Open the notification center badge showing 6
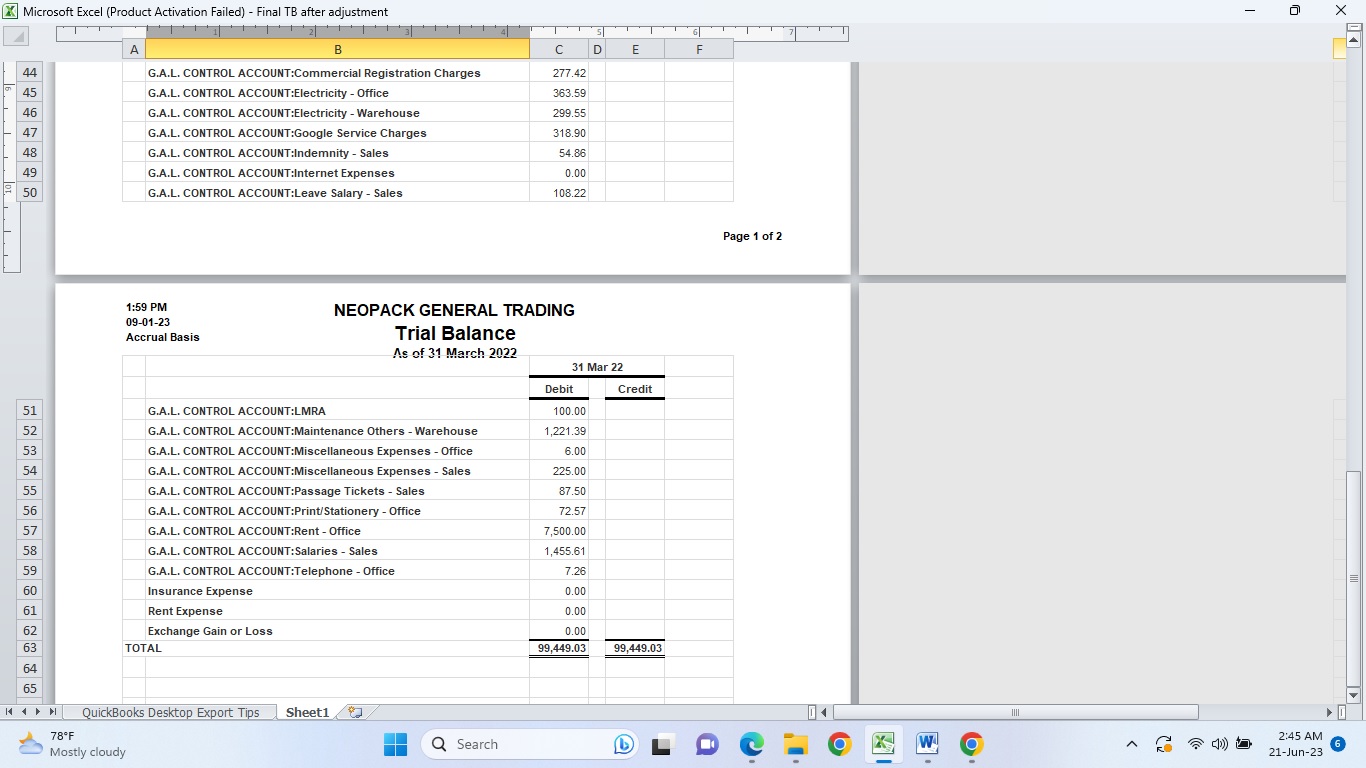This screenshot has width=1366, height=768. pos(1338,744)
